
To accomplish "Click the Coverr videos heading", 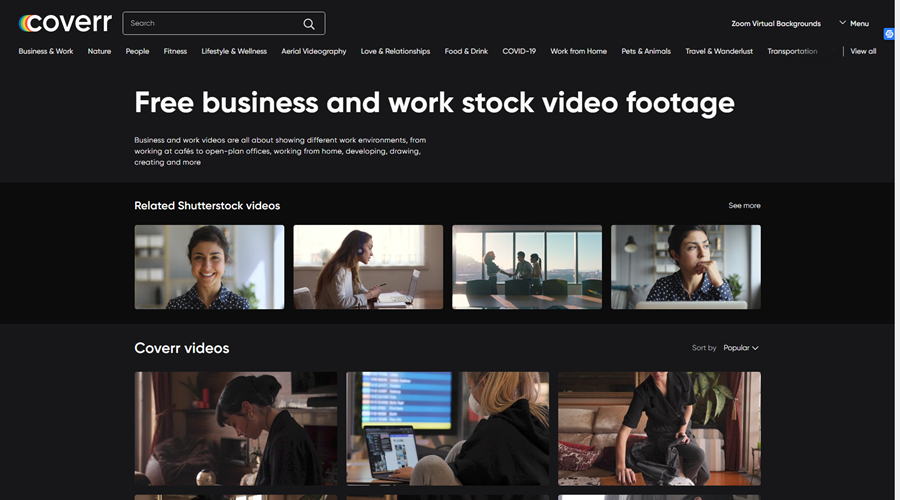I will point(181,348).
